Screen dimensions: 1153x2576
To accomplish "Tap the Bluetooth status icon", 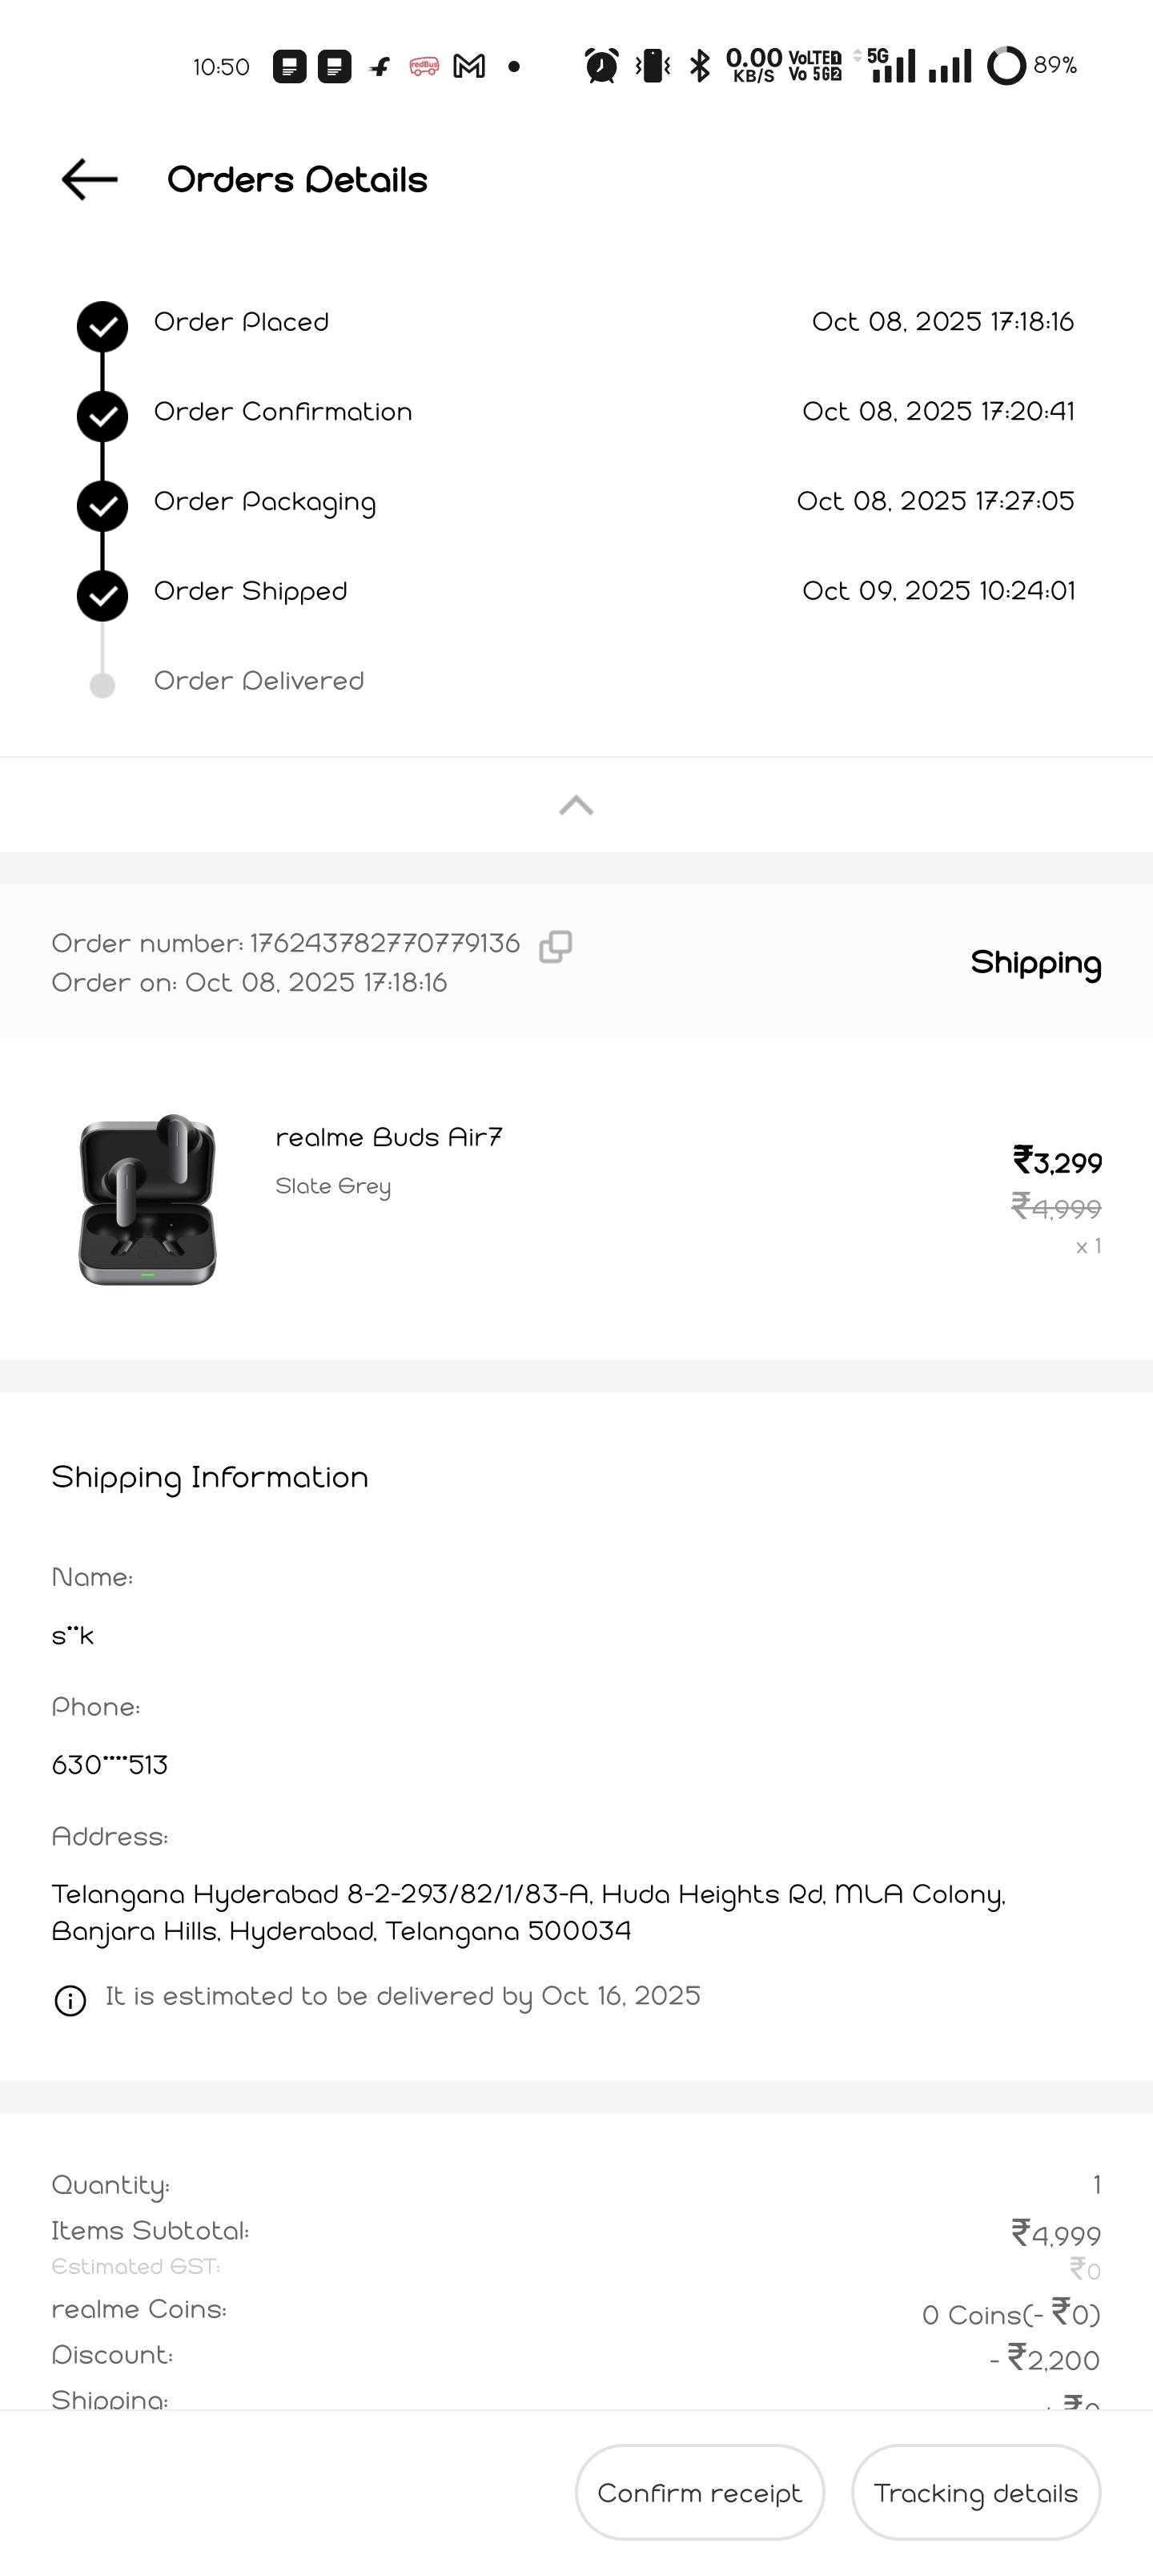I will [x=700, y=66].
